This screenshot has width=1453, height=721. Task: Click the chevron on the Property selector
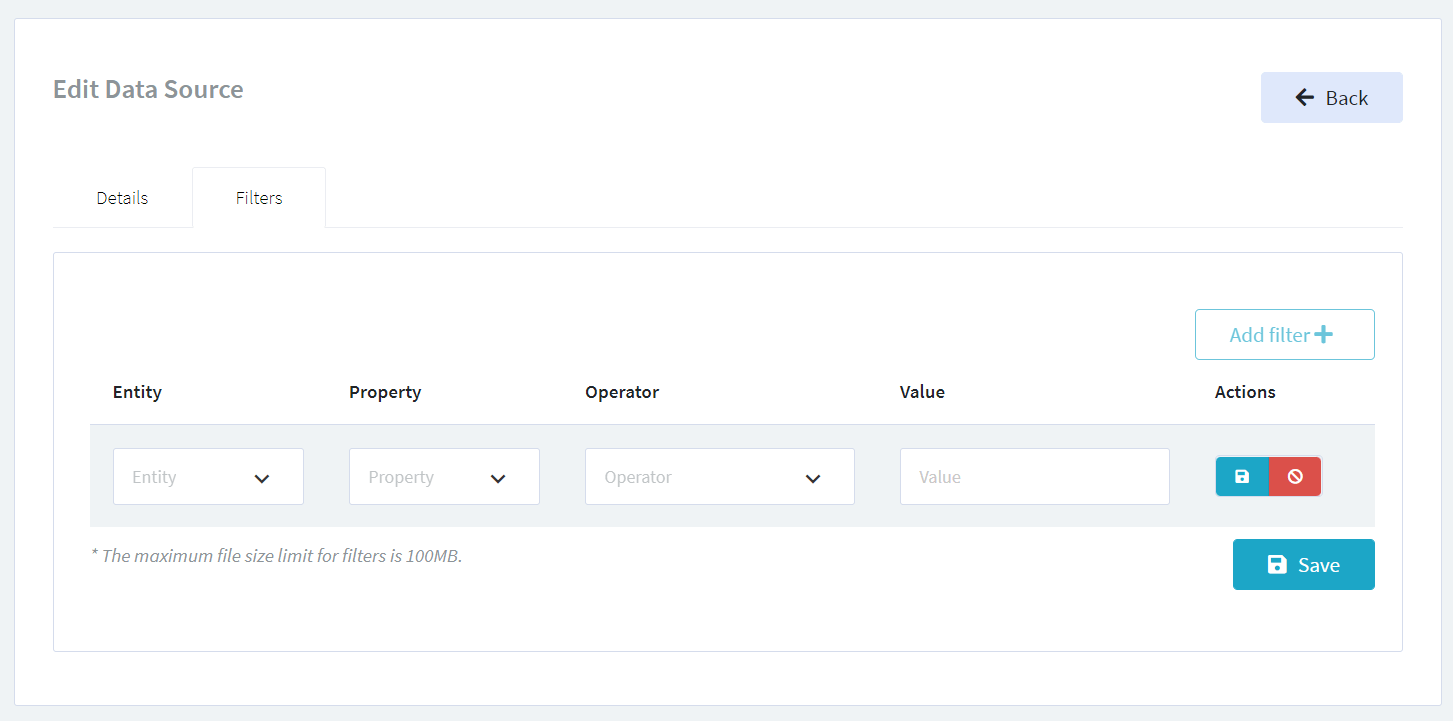point(498,478)
